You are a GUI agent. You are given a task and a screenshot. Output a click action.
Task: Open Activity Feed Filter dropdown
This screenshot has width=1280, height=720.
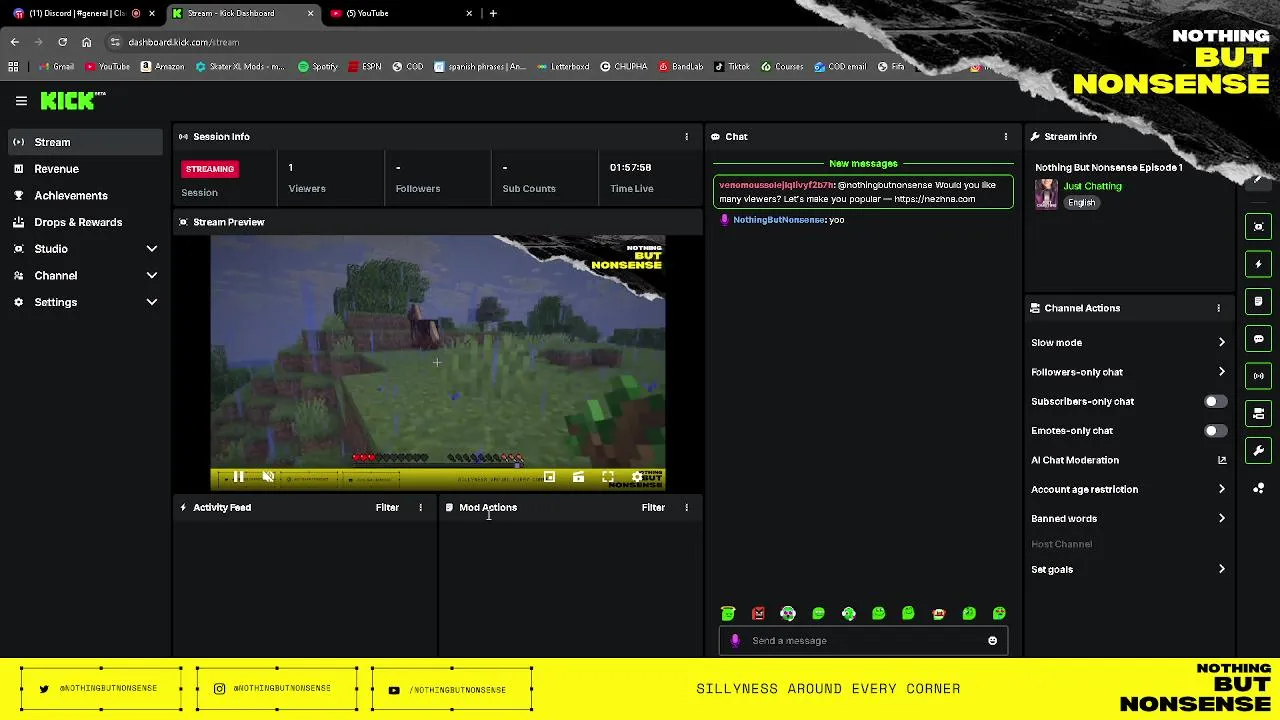coord(387,508)
